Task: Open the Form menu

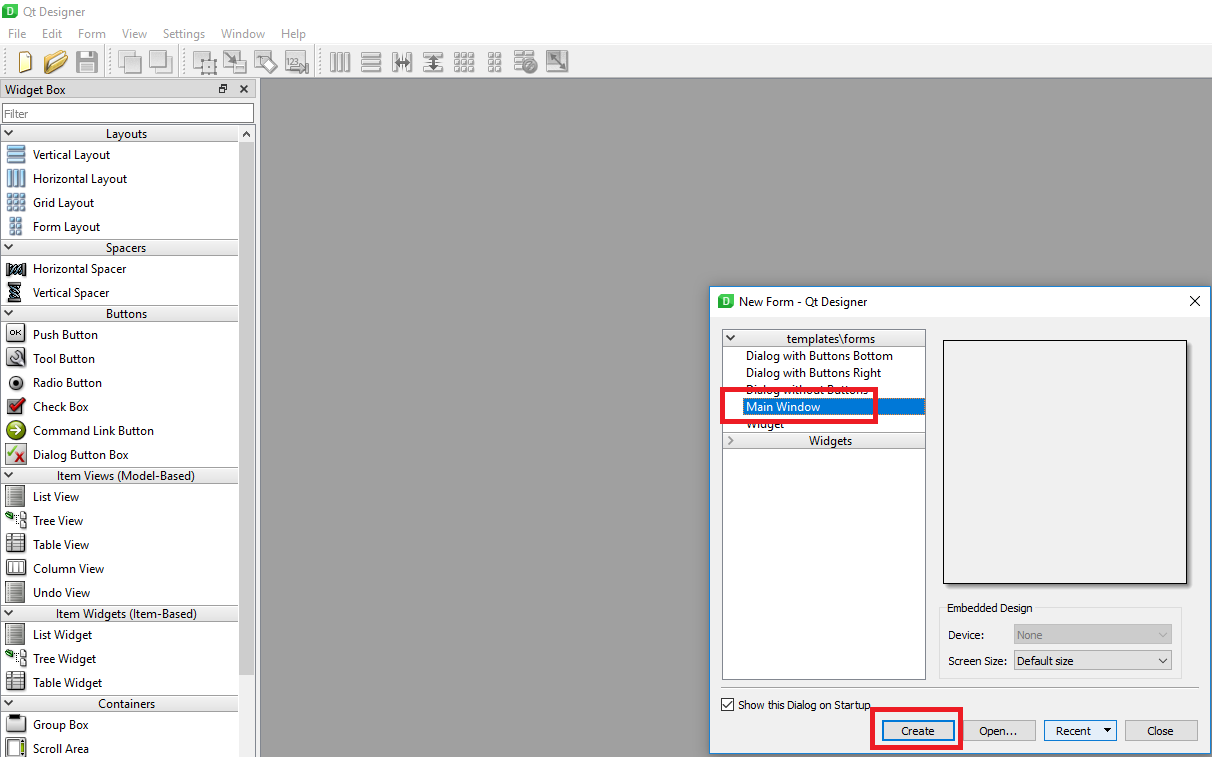Action: [91, 34]
